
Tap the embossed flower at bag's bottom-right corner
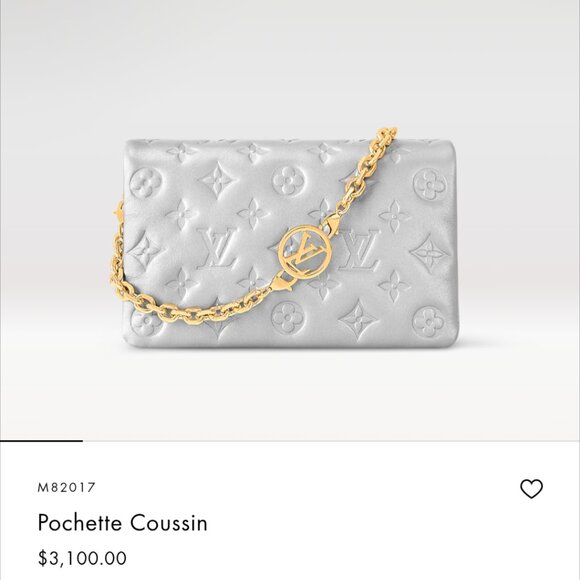pyautogui.click(x=428, y=323)
